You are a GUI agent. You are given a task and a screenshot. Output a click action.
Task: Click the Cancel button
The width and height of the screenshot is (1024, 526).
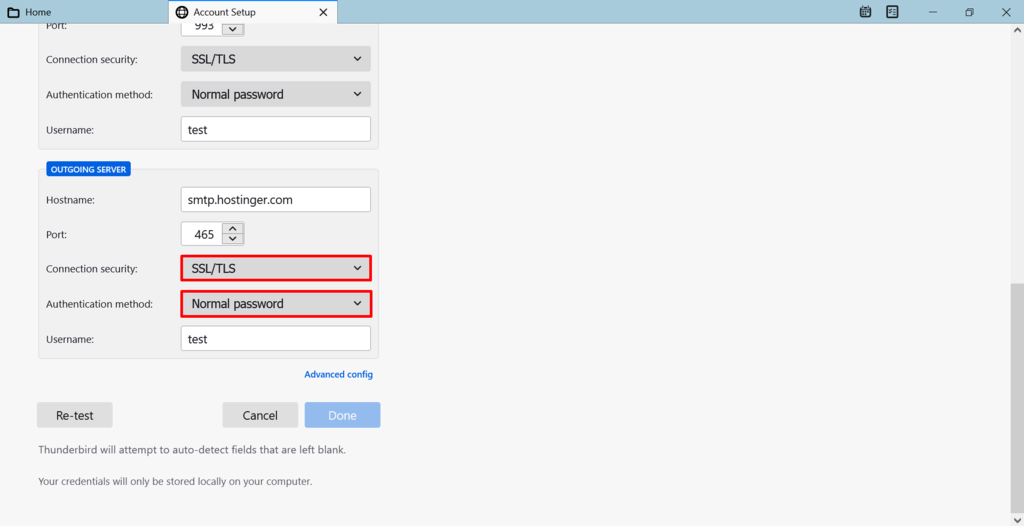[x=260, y=416]
